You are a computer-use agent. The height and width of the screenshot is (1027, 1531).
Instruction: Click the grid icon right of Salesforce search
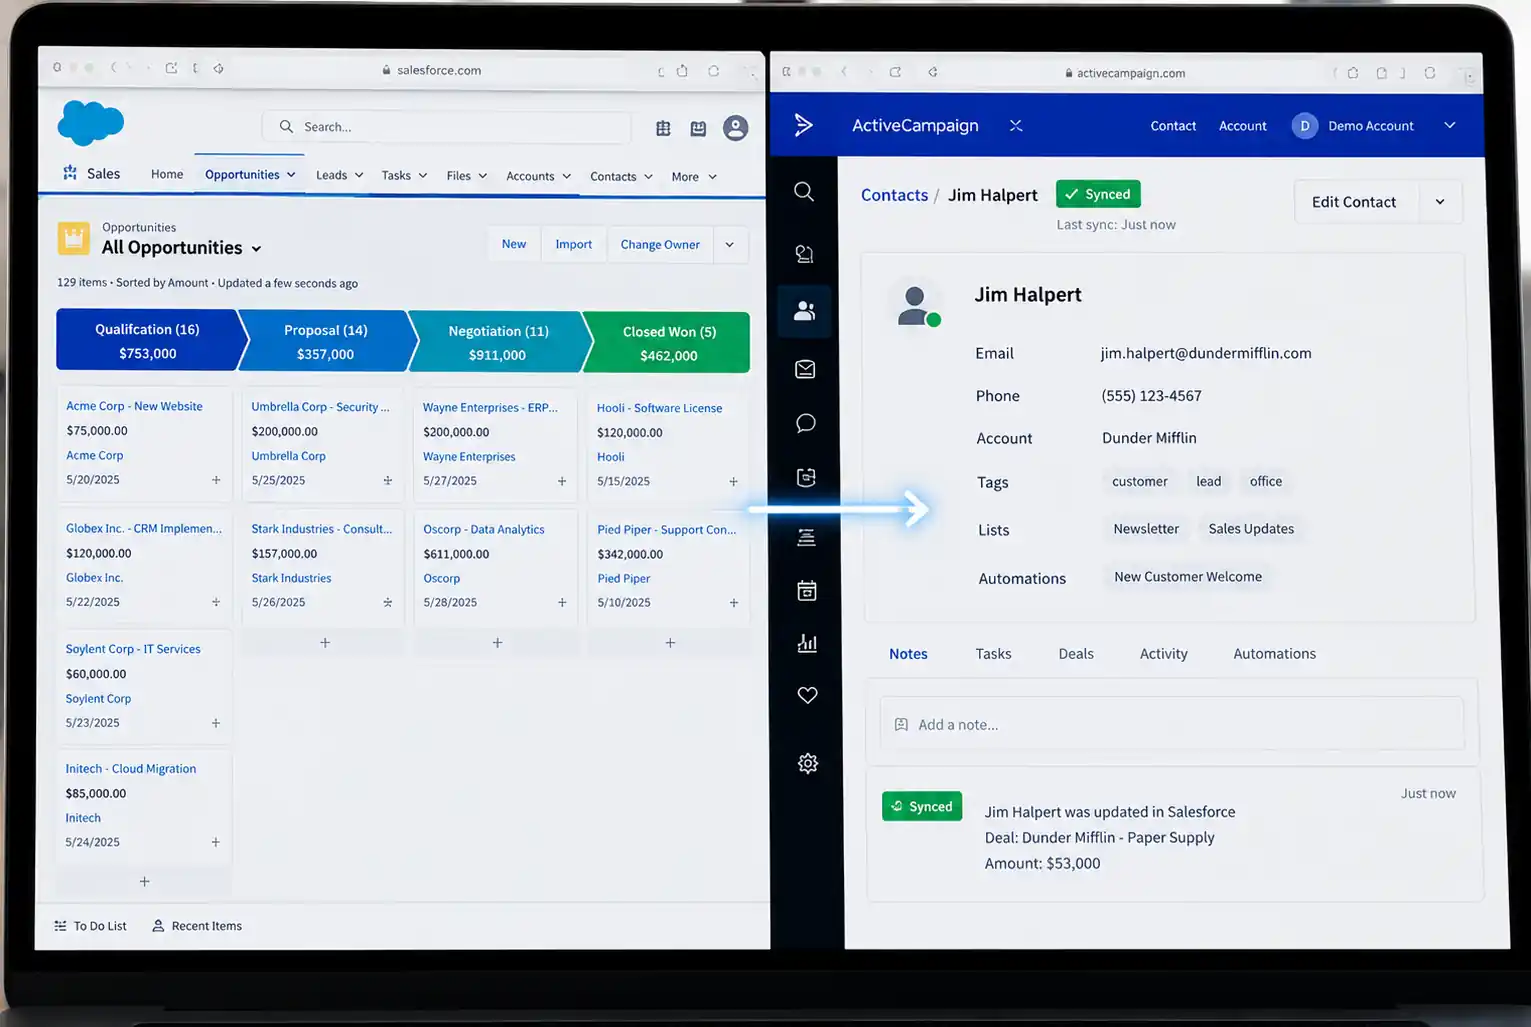click(x=663, y=128)
